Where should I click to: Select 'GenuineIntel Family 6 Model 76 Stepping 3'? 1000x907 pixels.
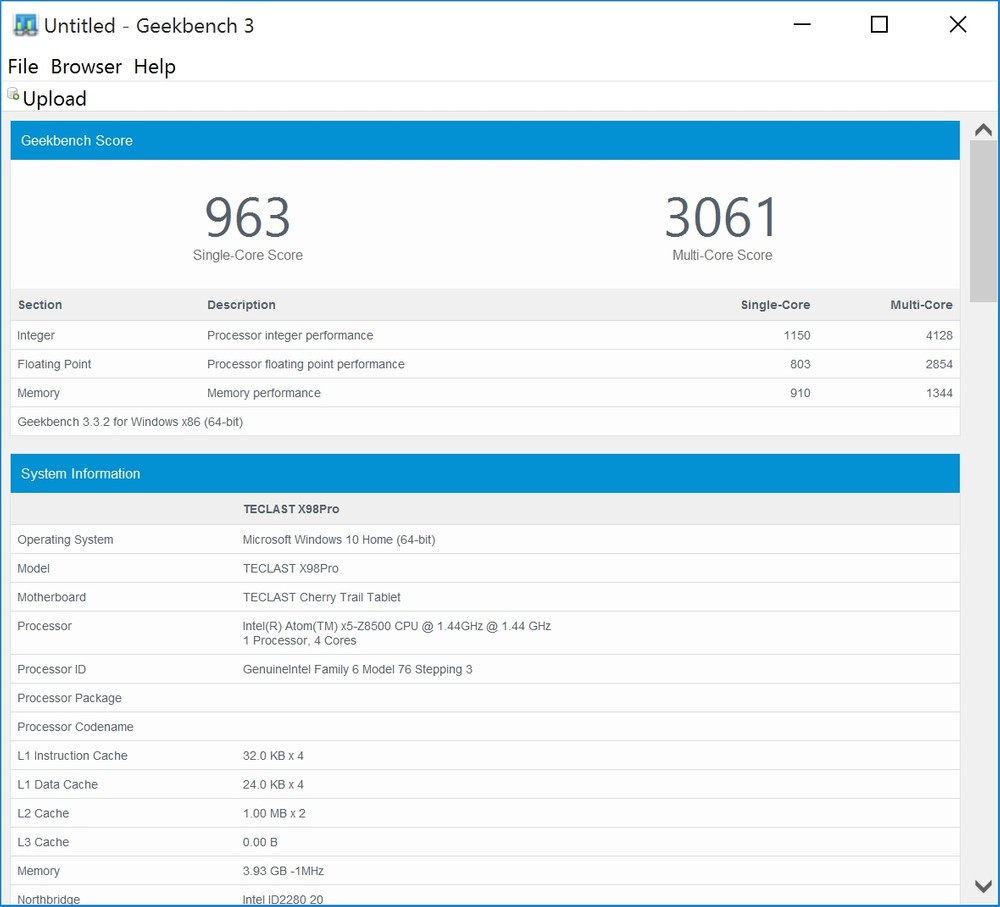click(357, 669)
